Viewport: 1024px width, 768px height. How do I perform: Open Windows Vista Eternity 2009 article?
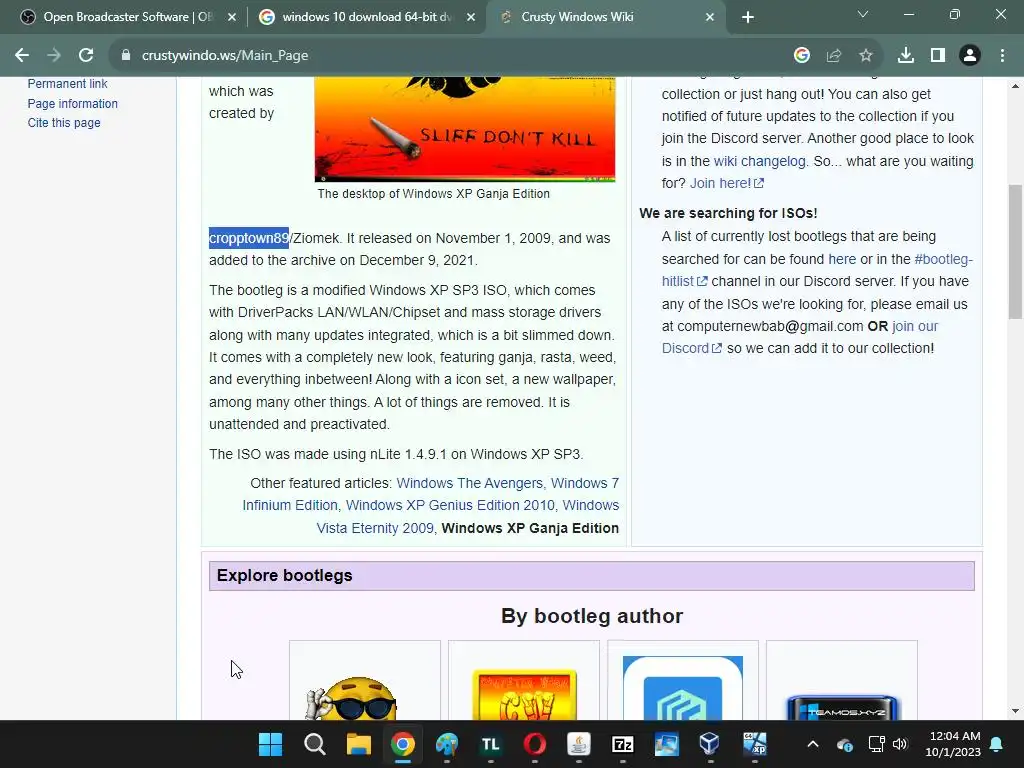pos(375,528)
